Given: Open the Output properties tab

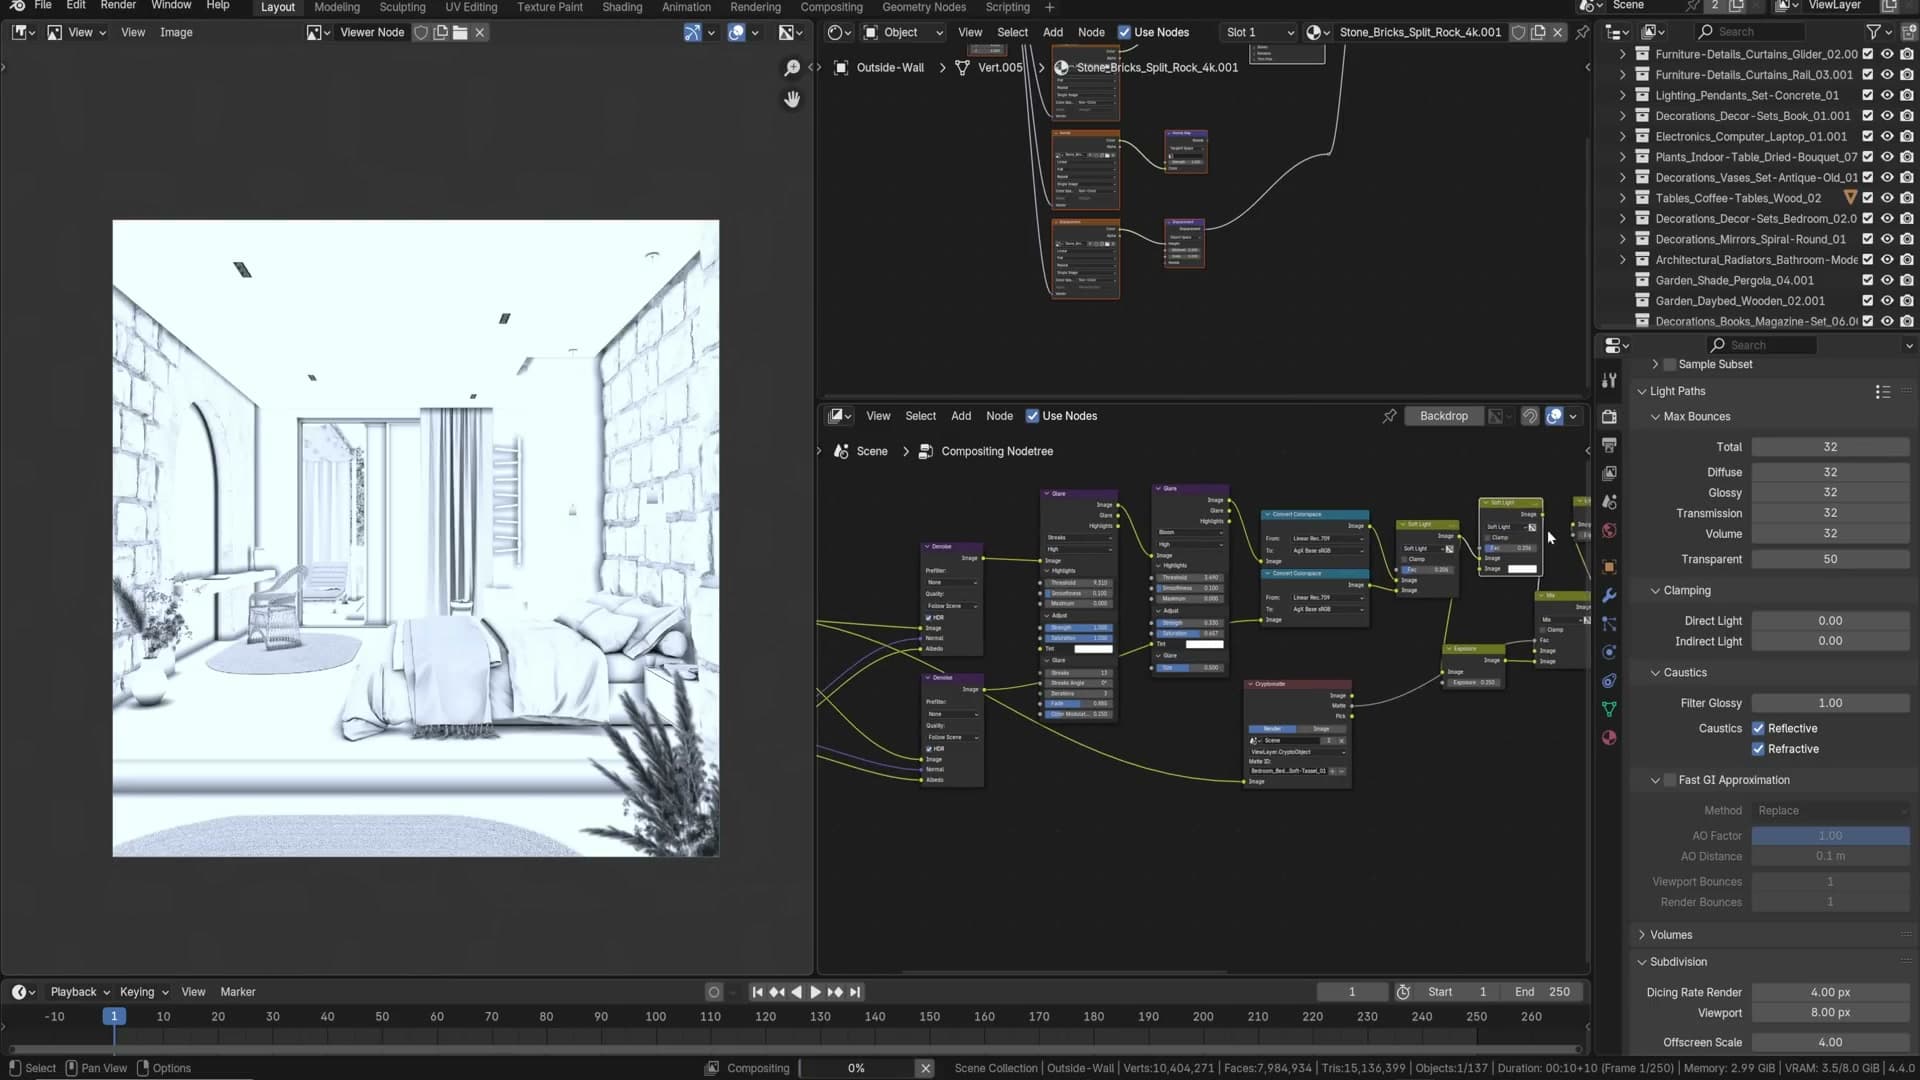Looking at the screenshot, I should pos(1609,444).
